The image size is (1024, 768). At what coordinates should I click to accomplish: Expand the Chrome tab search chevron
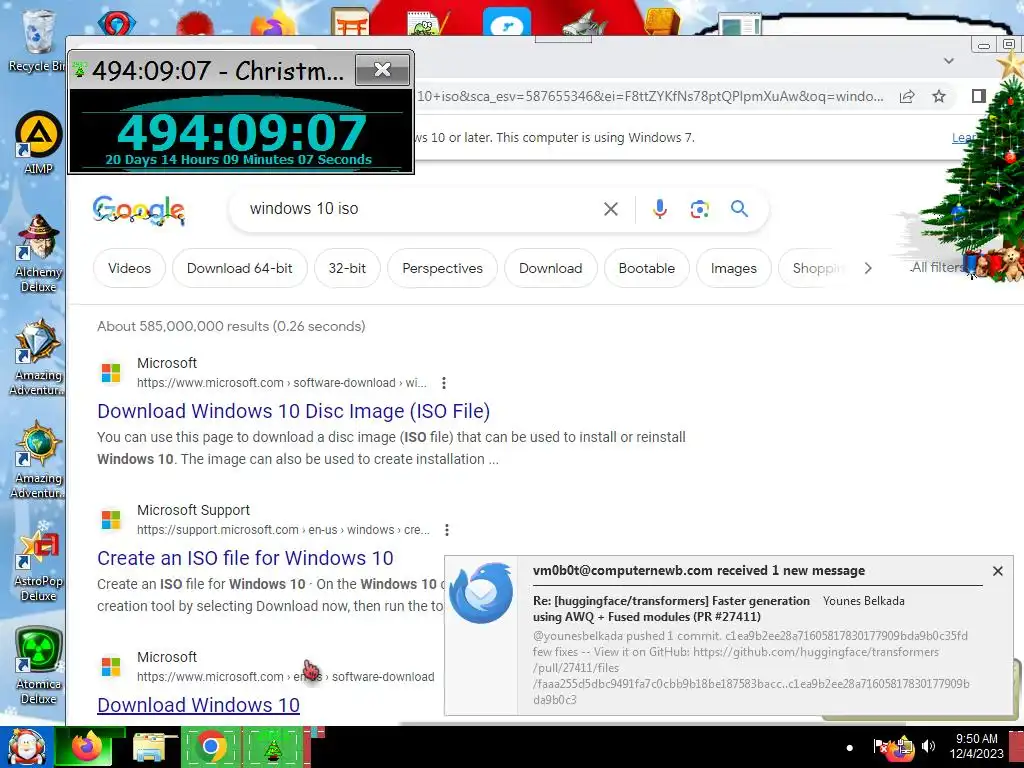pyautogui.click(x=949, y=61)
